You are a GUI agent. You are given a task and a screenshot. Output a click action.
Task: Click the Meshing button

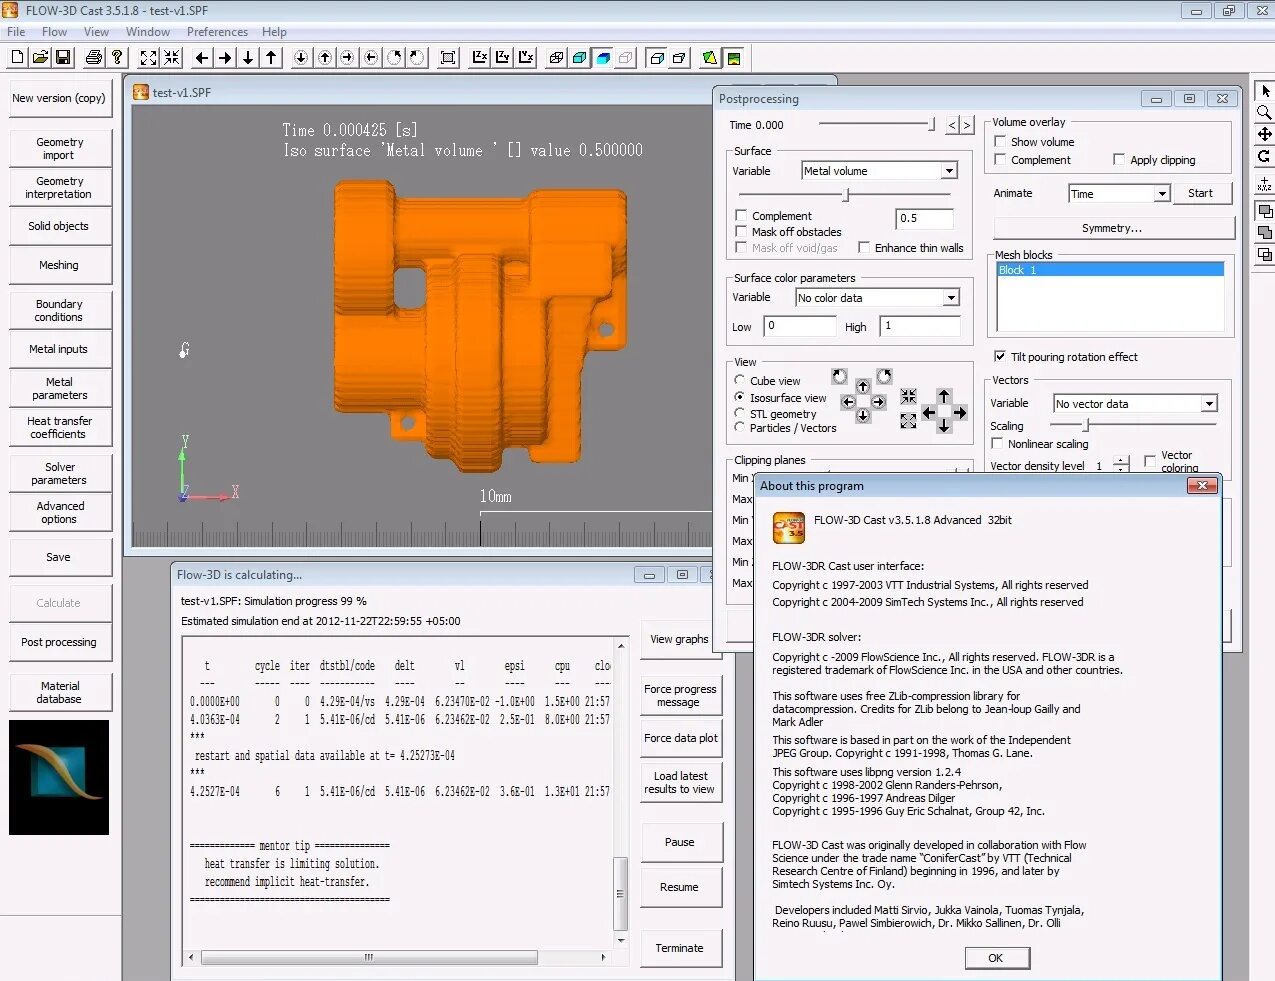click(x=60, y=265)
